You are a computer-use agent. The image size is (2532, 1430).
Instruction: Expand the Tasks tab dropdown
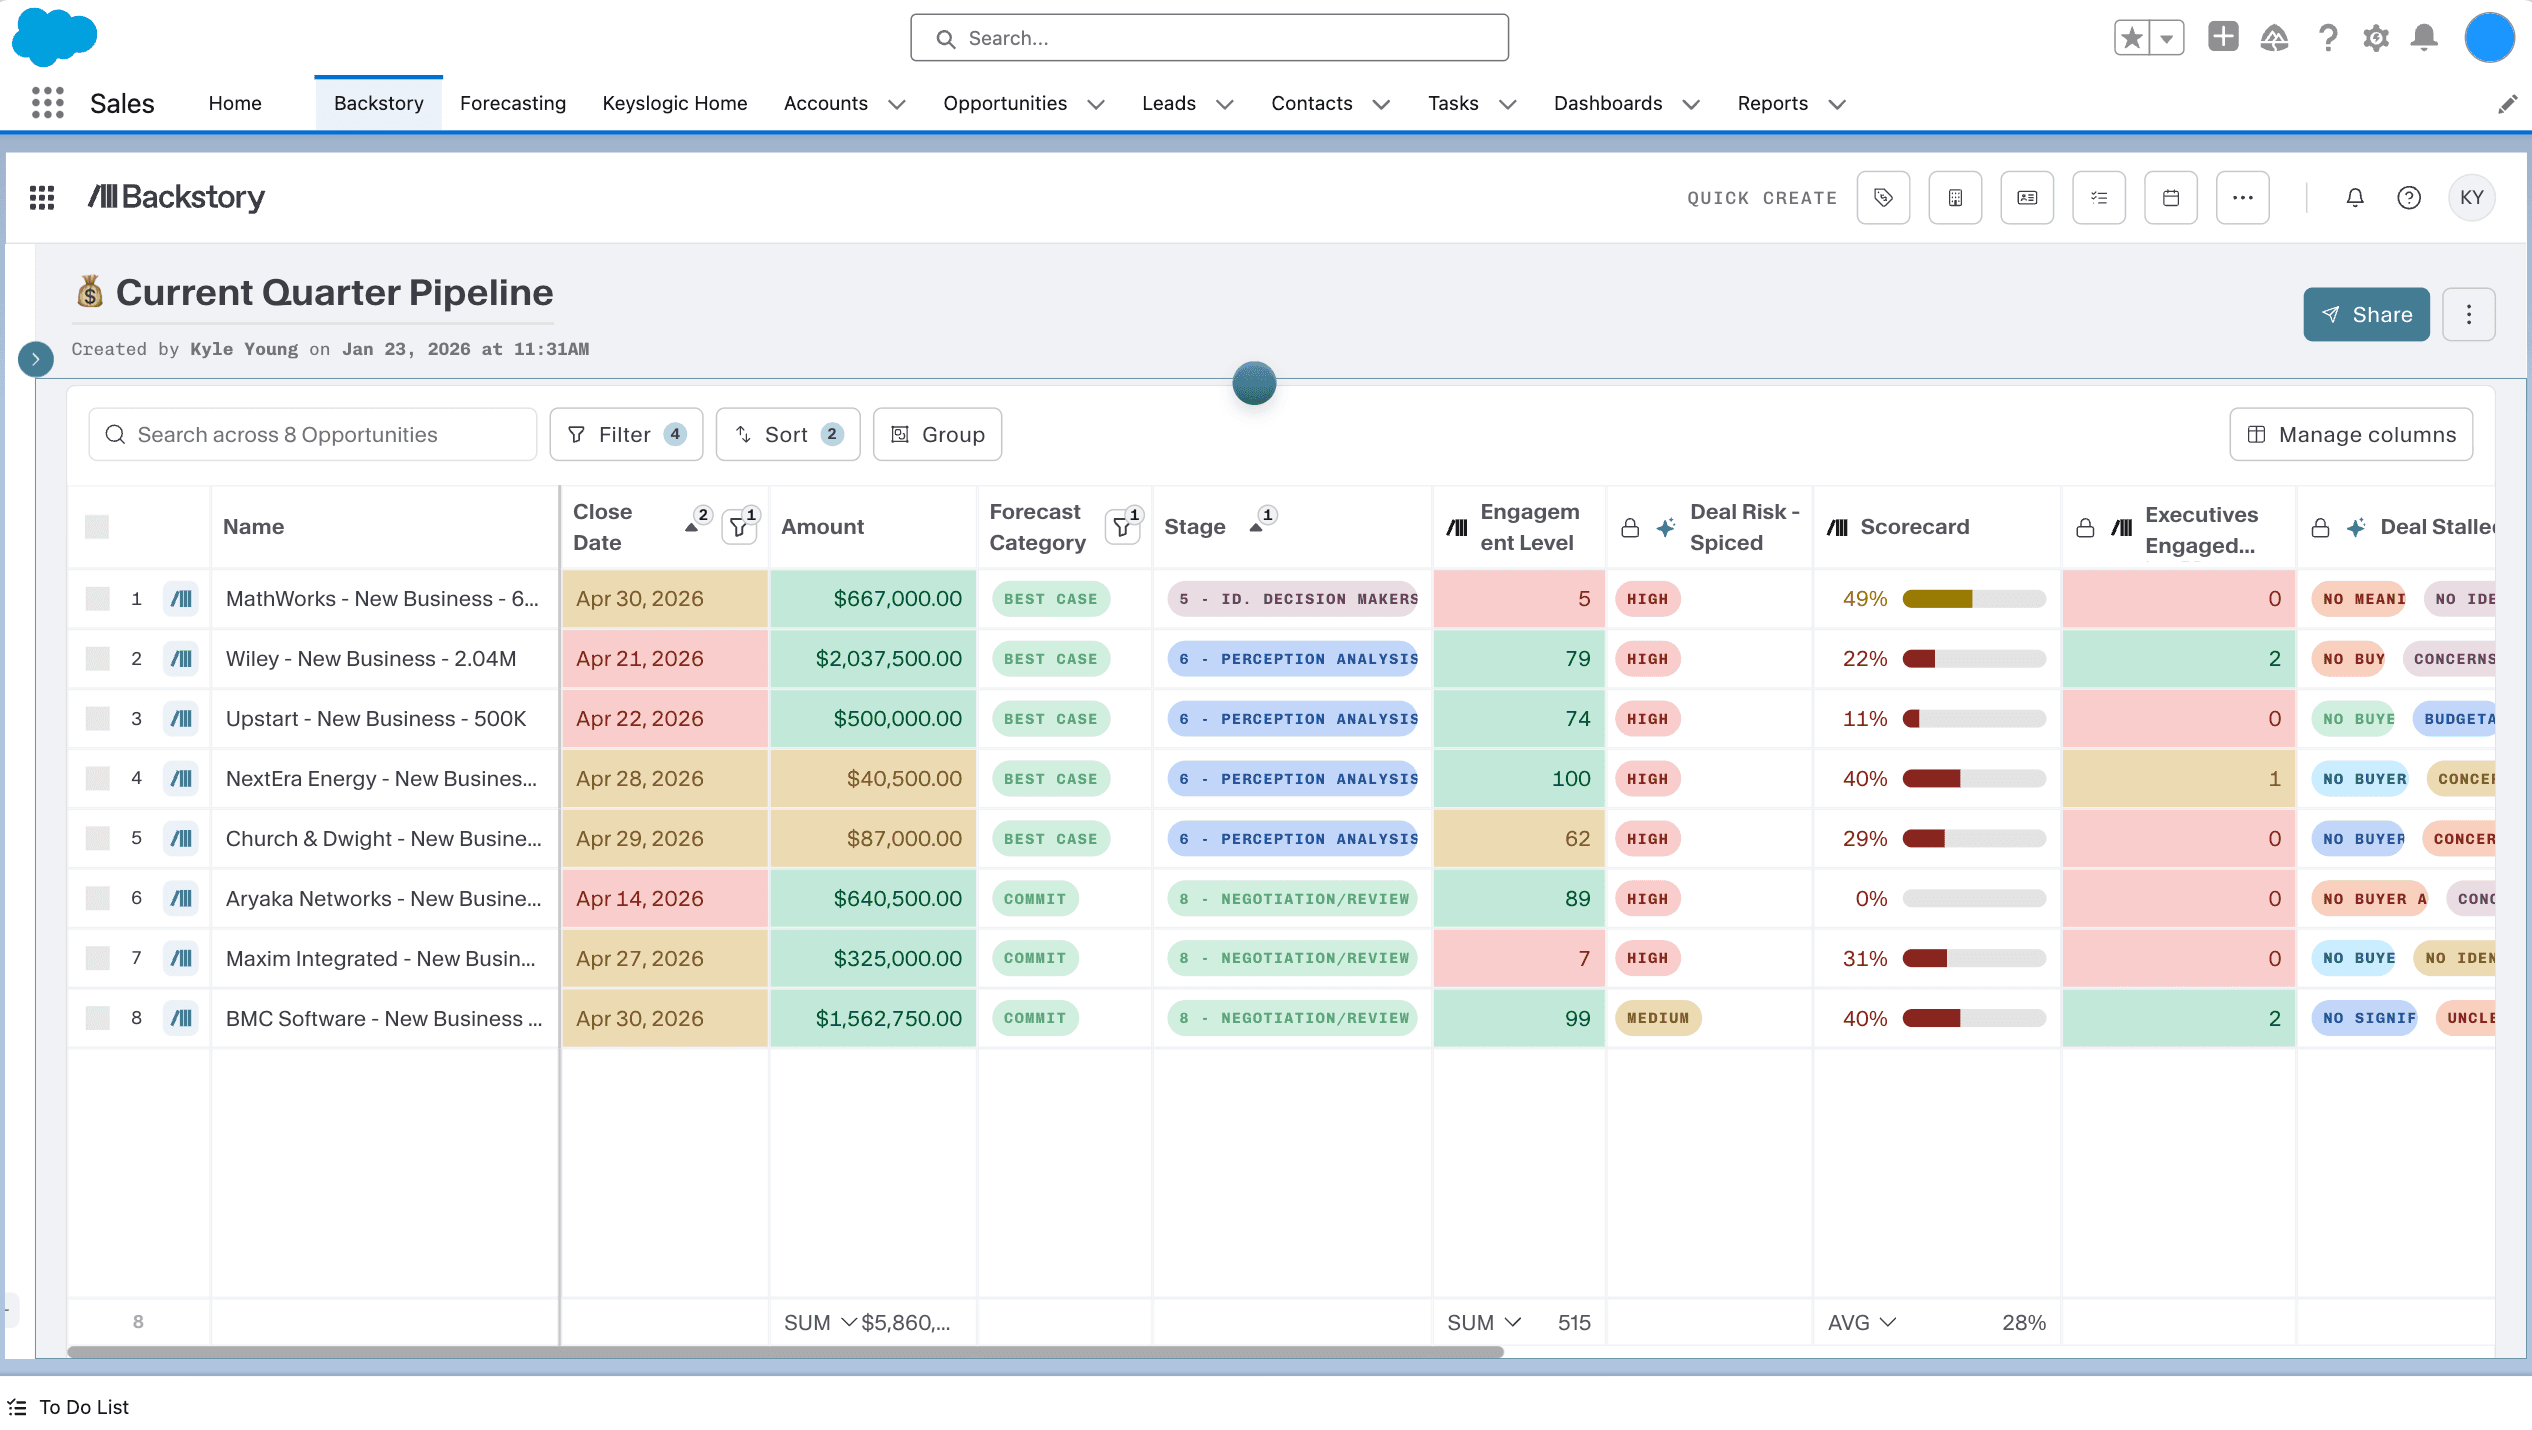click(x=1508, y=104)
